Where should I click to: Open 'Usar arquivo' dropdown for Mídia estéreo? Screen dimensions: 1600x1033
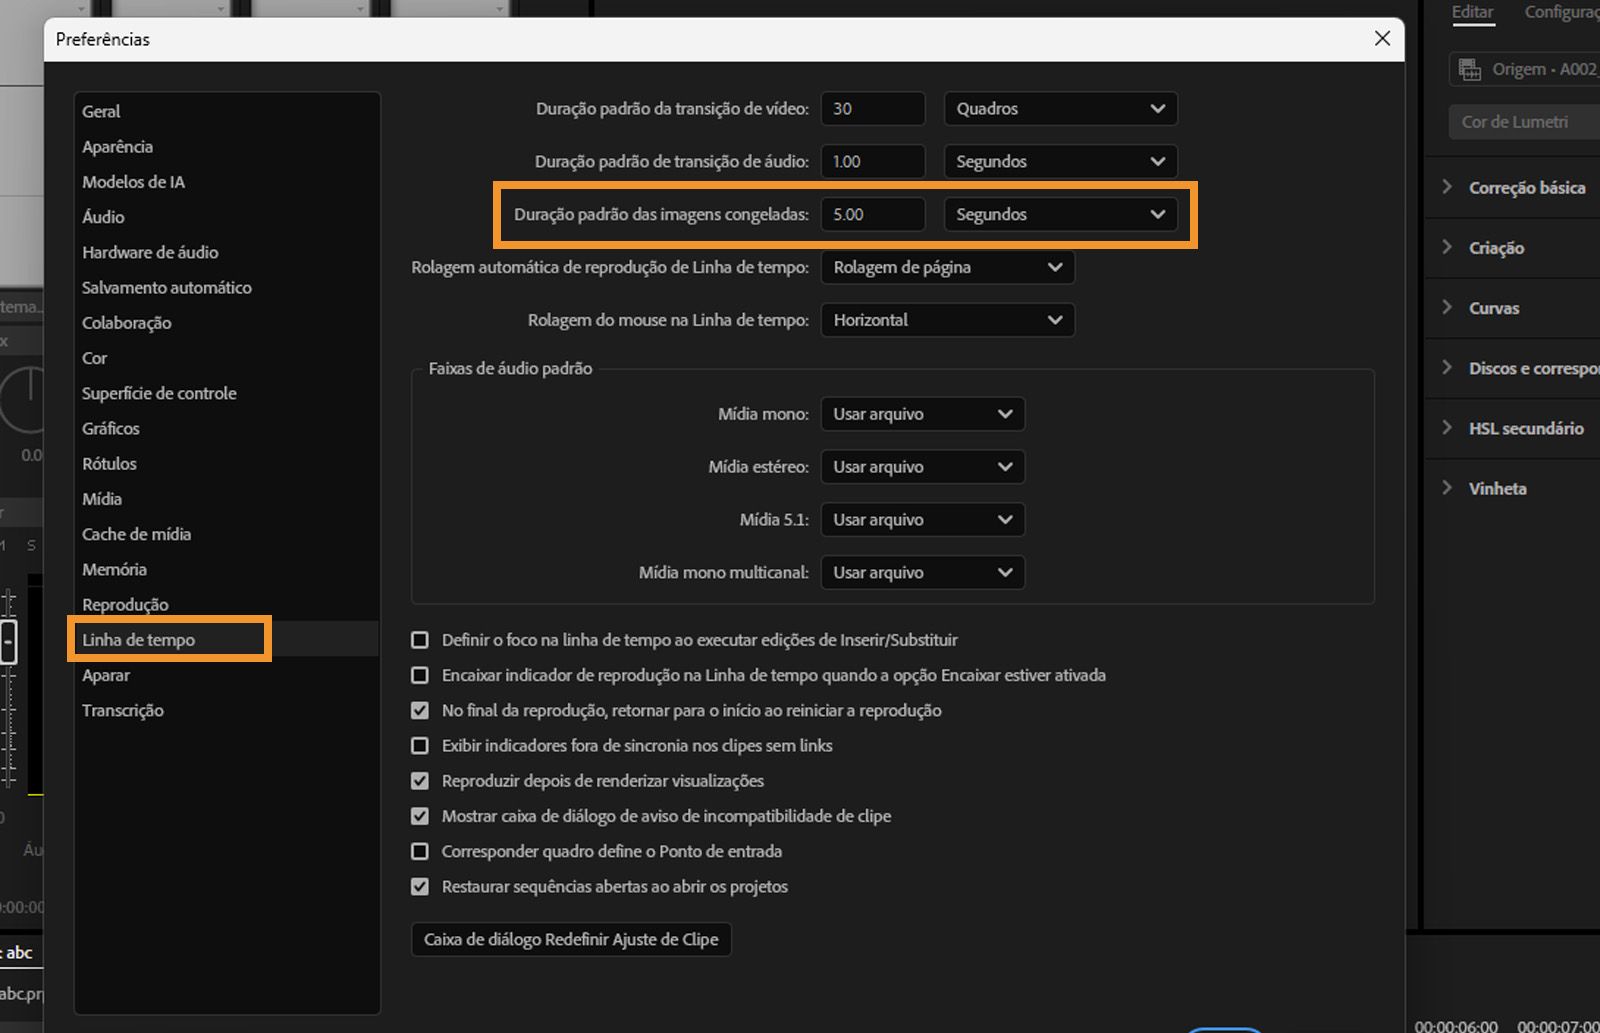[921, 466]
